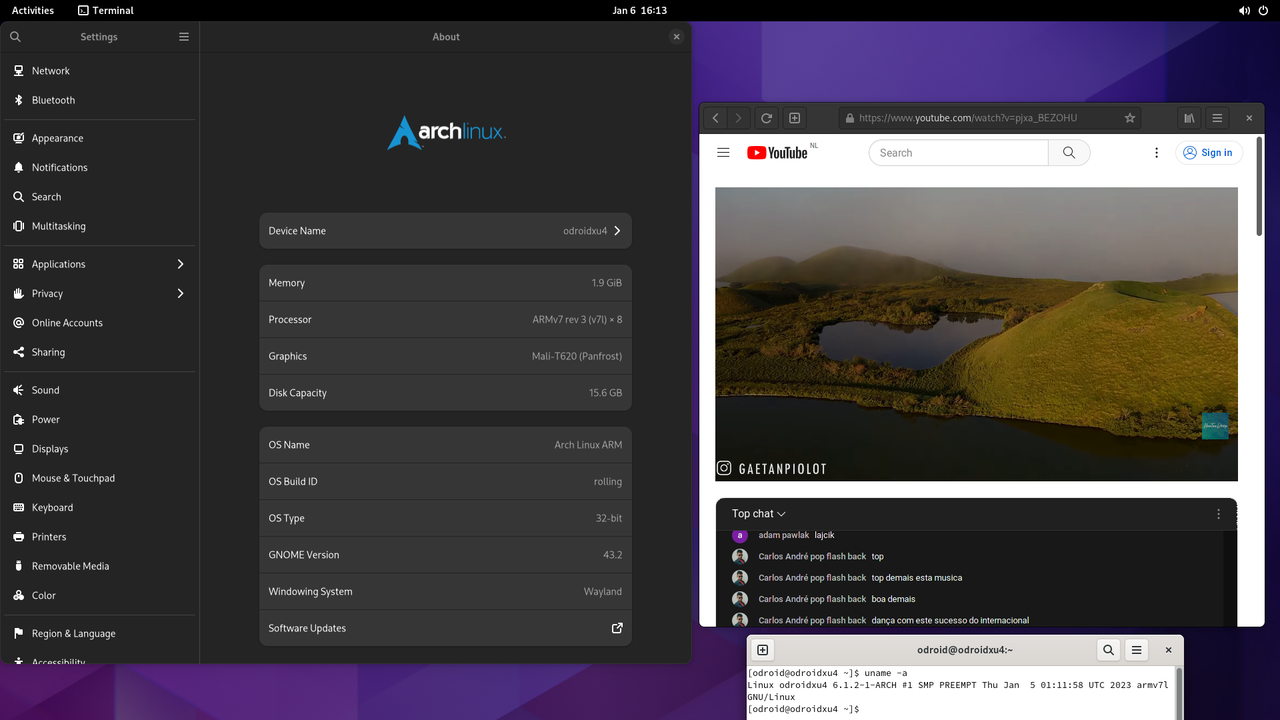The height and width of the screenshot is (720, 1280).
Task: Click the YouTube Sign in button
Action: click(x=1208, y=153)
